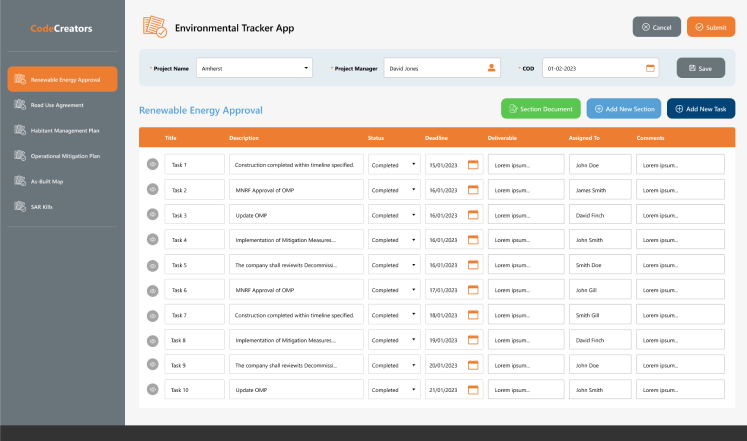This screenshot has width=747, height=441.
Task: Click the Environmental Tracker App logo icon
Action: click(x=154, y=27)
